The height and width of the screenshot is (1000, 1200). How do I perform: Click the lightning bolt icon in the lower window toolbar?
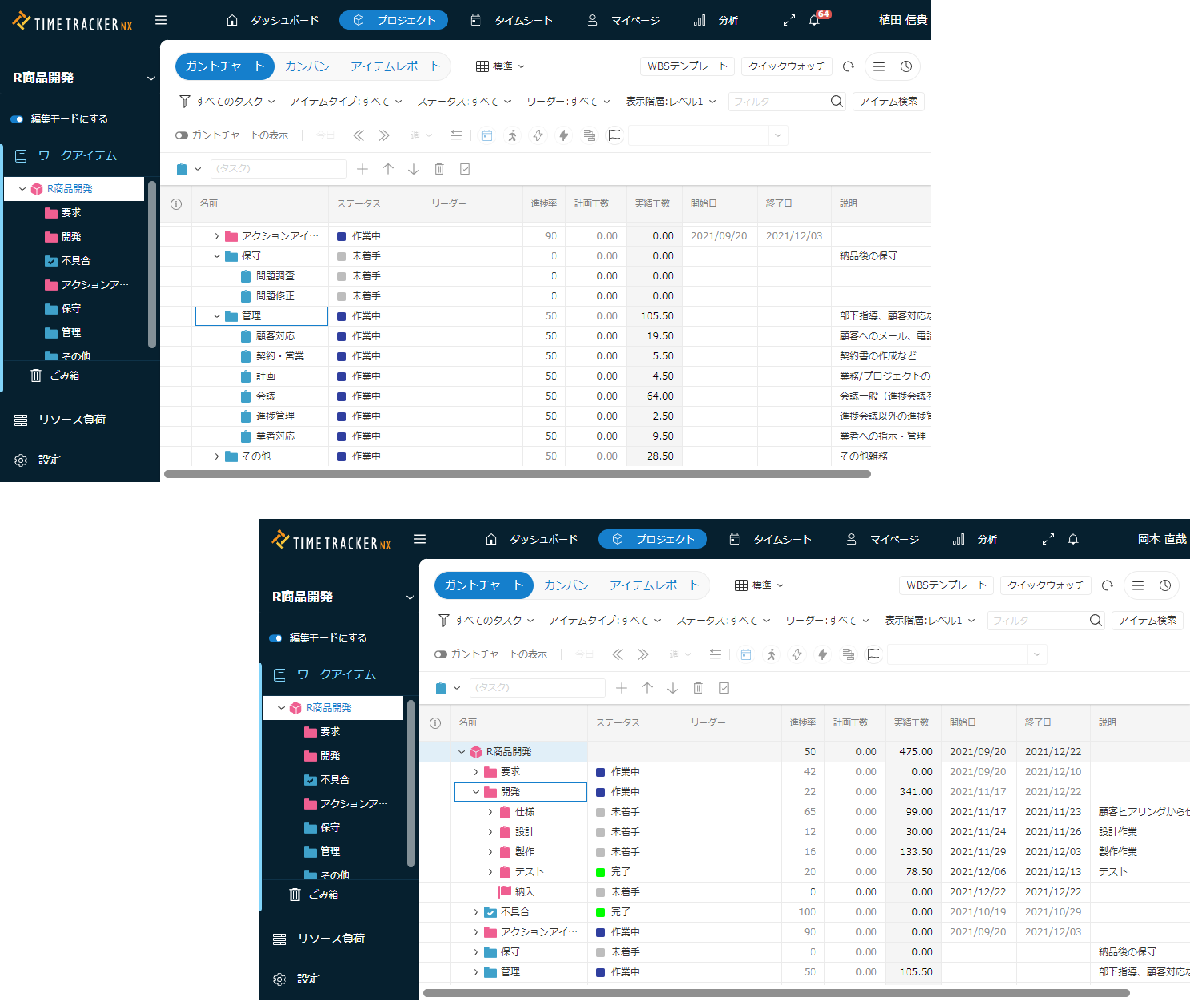[822, 654]
